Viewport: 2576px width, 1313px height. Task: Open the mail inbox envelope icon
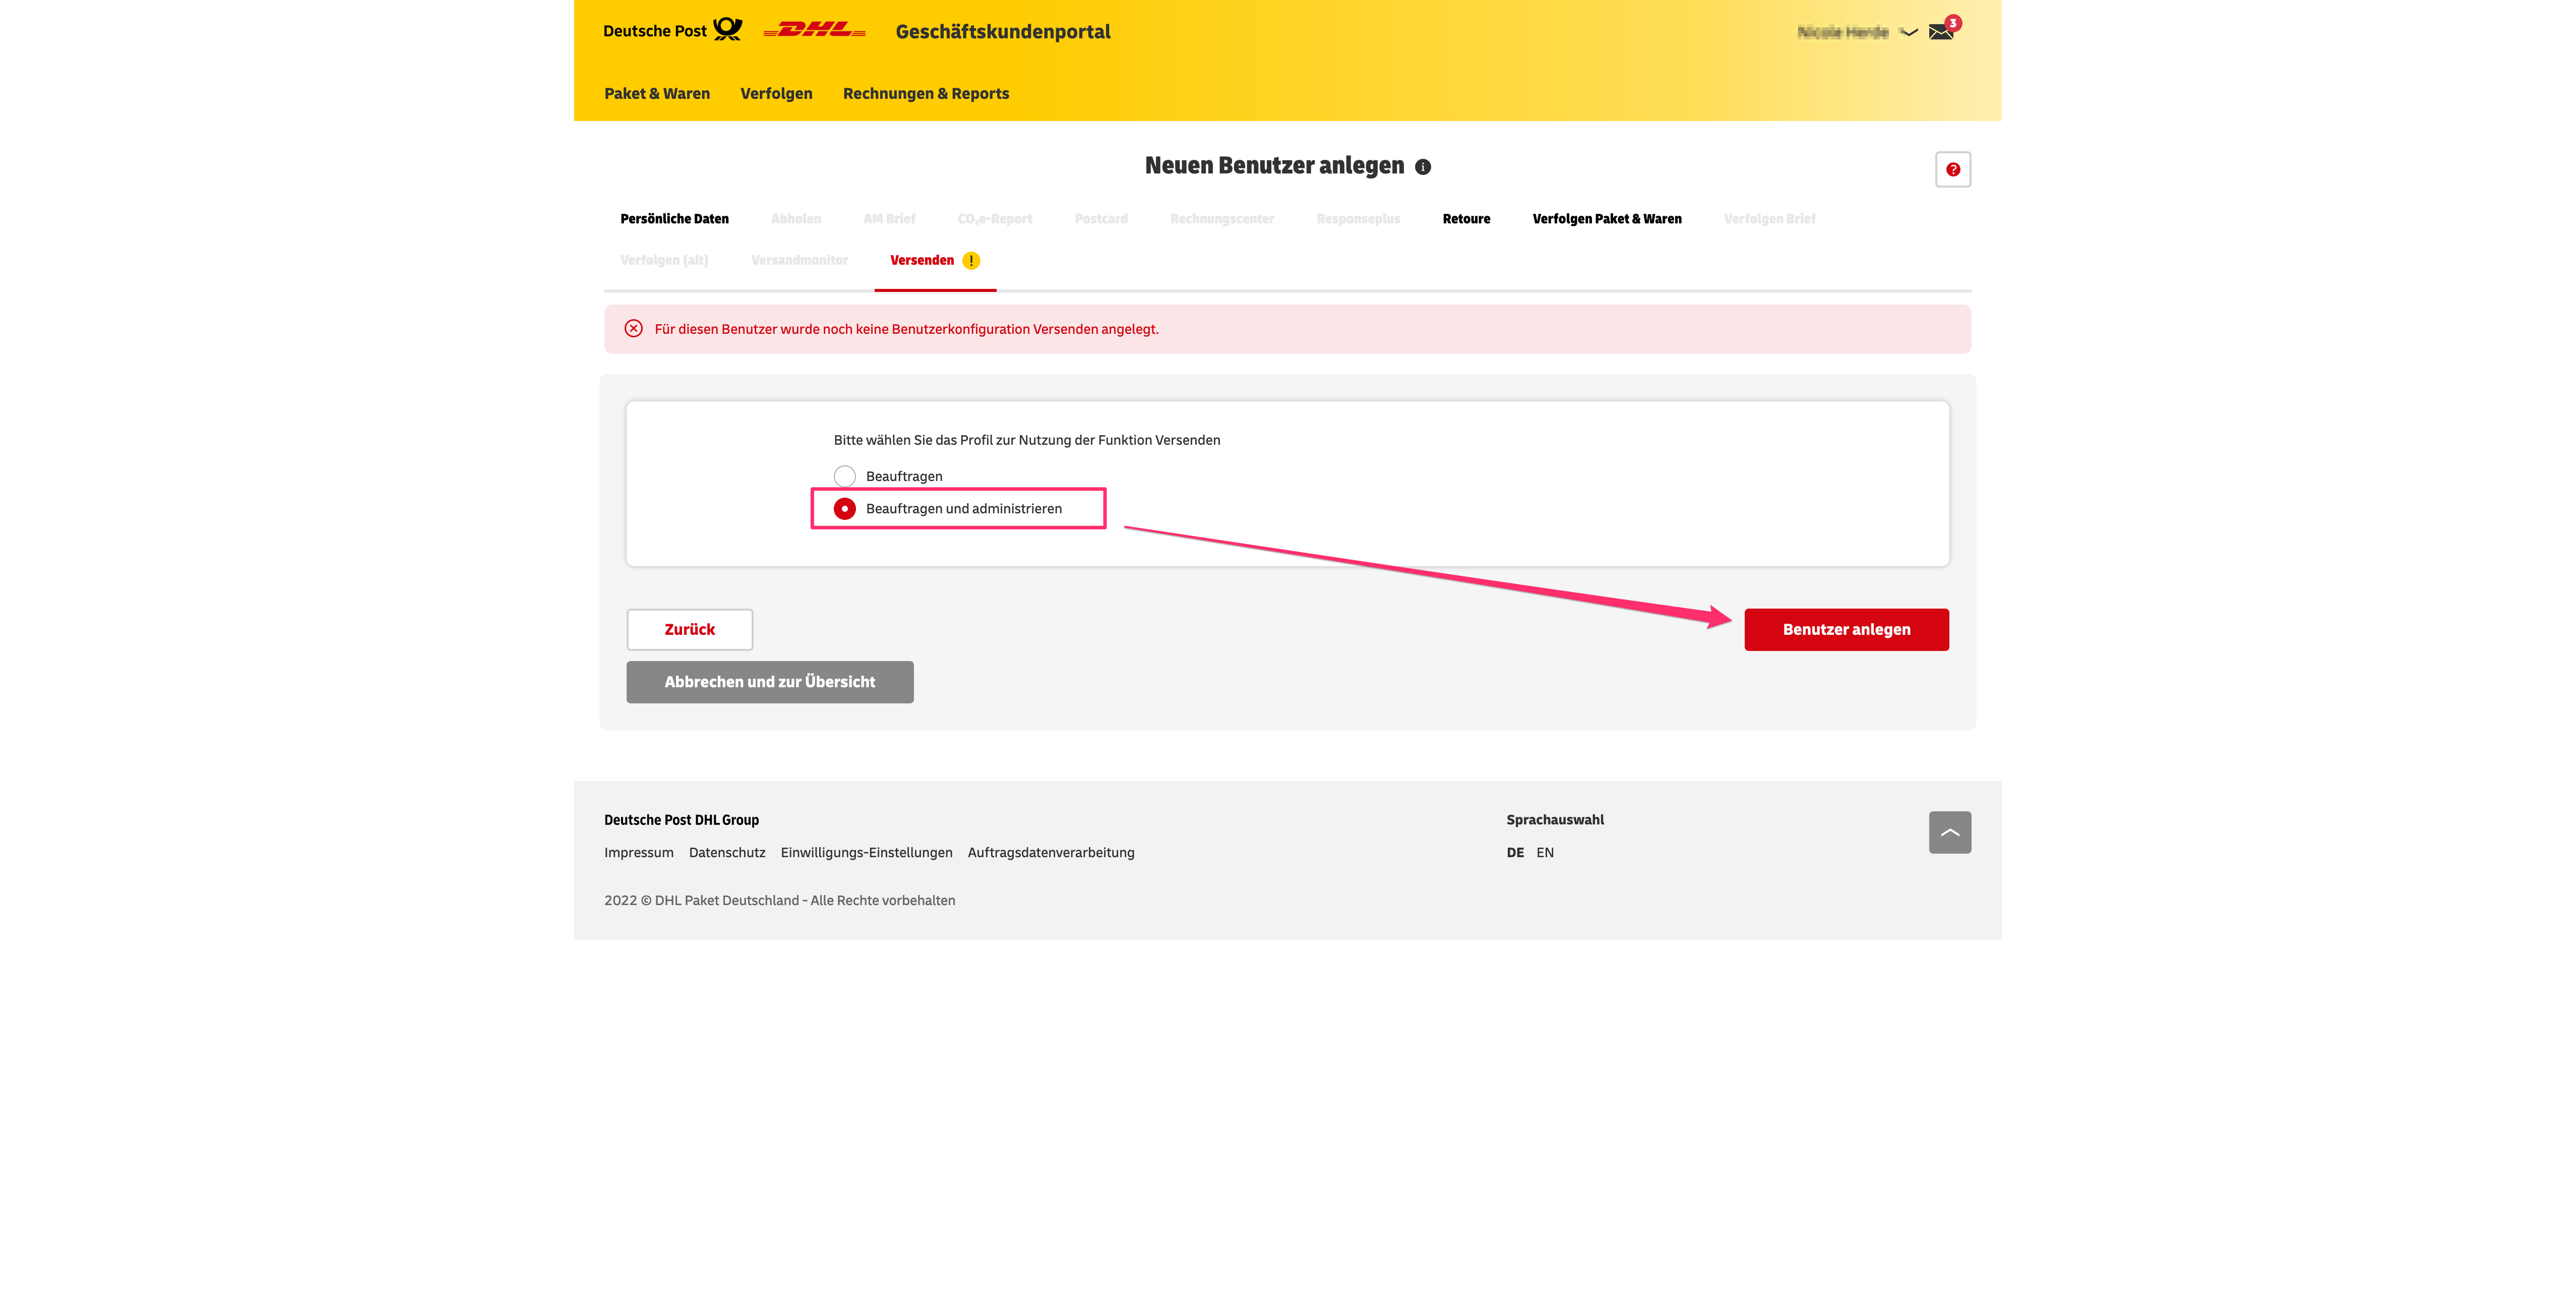coord(1941,32)
